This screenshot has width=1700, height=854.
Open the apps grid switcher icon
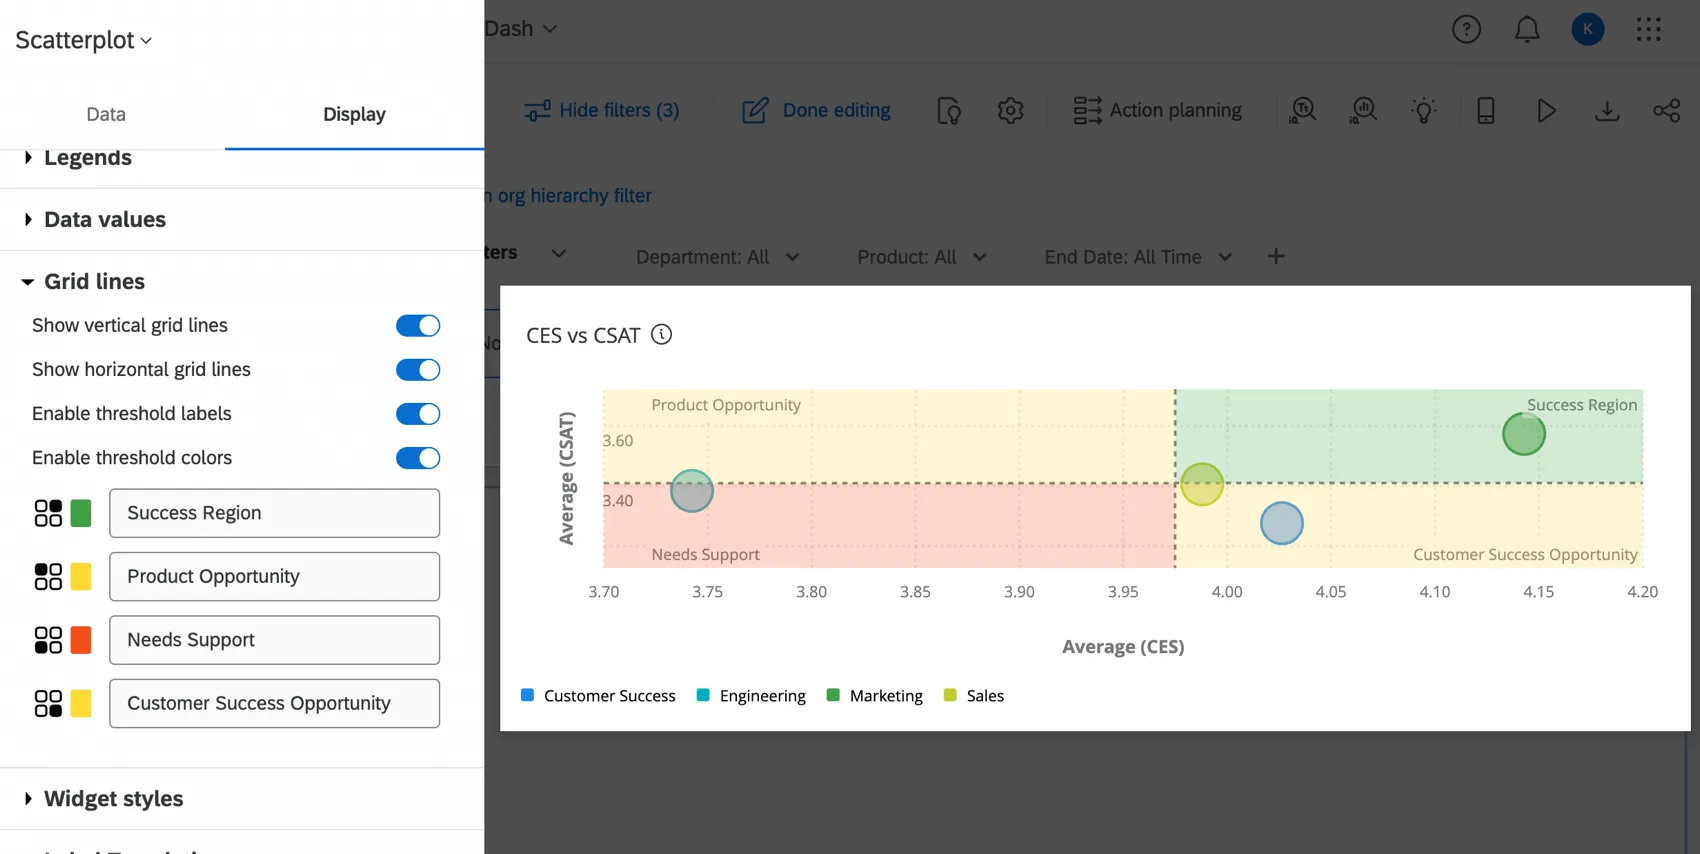pos(1648,29)
